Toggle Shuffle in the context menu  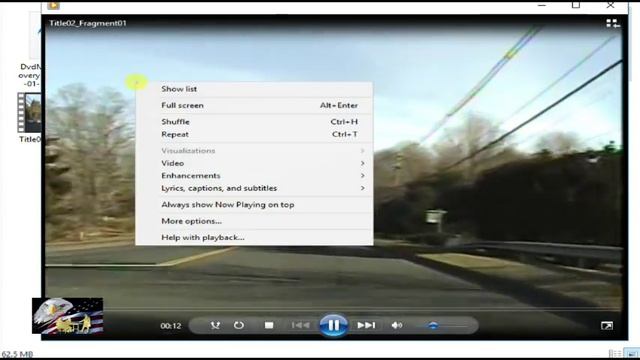click(254, 122)
